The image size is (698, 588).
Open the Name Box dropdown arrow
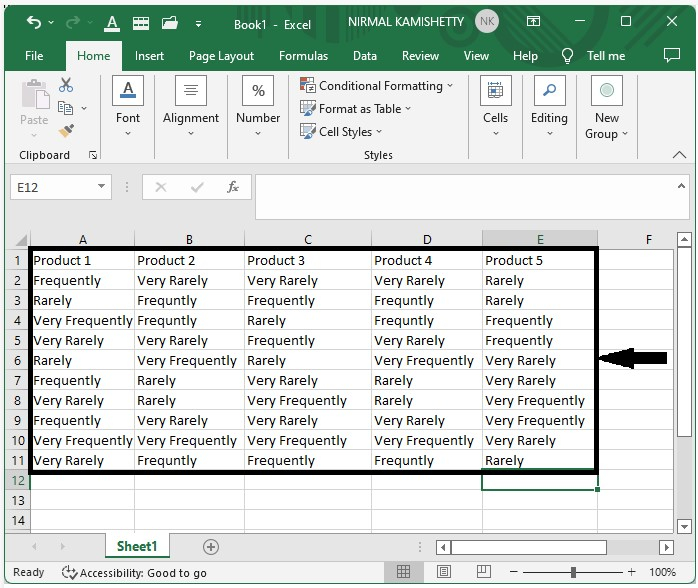point(101,186)
